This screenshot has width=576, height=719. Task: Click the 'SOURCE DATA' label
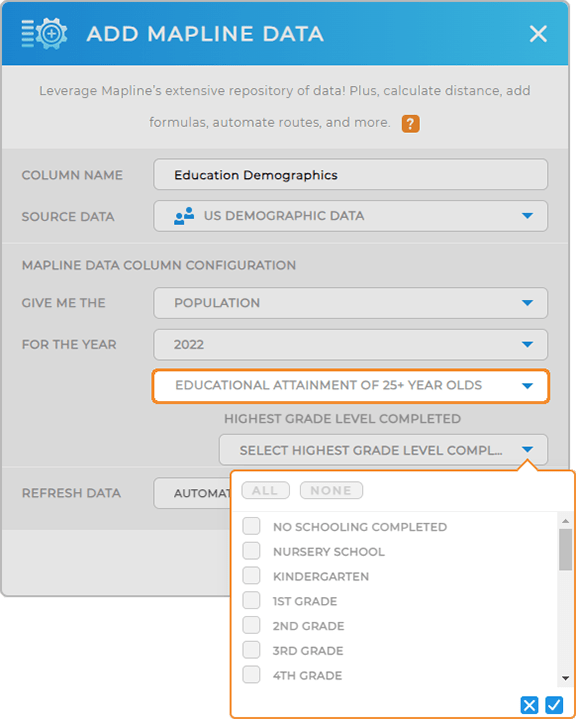click(x=68, y=216)
